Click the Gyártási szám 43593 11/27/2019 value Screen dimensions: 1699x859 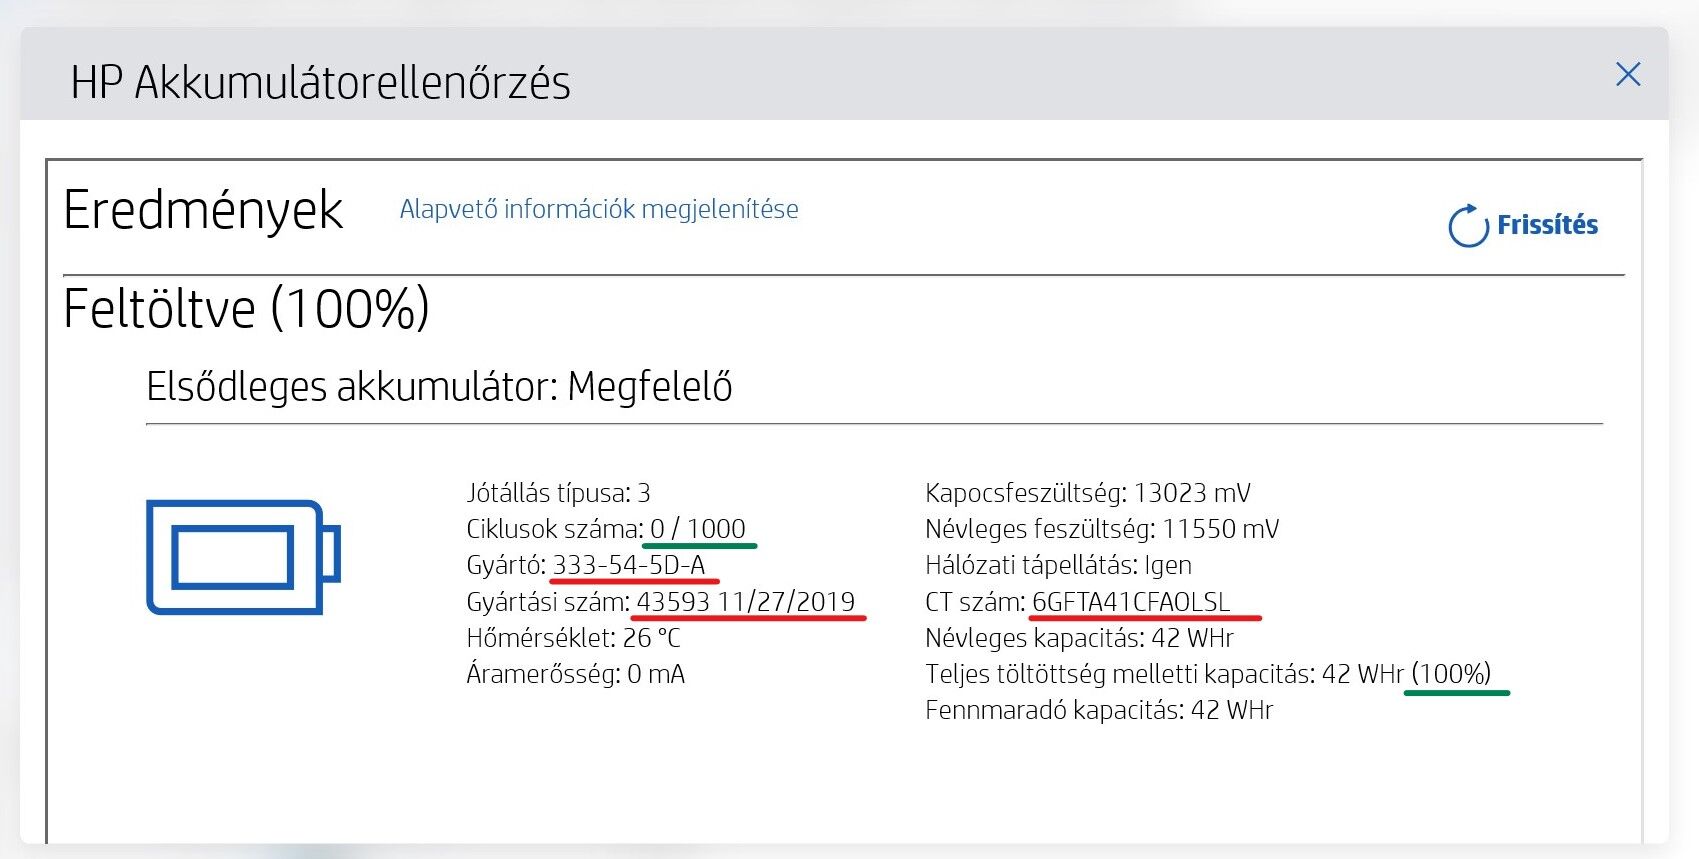point(746,601)
